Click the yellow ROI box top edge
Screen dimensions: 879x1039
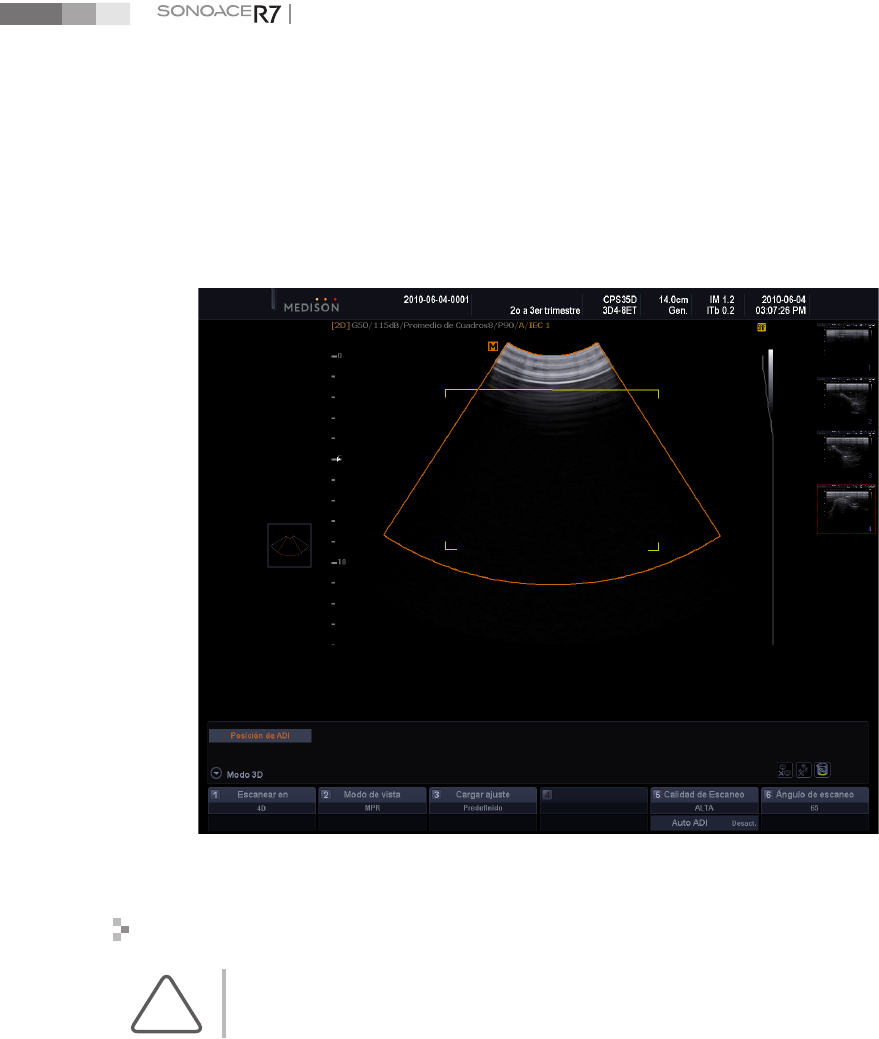552,390
